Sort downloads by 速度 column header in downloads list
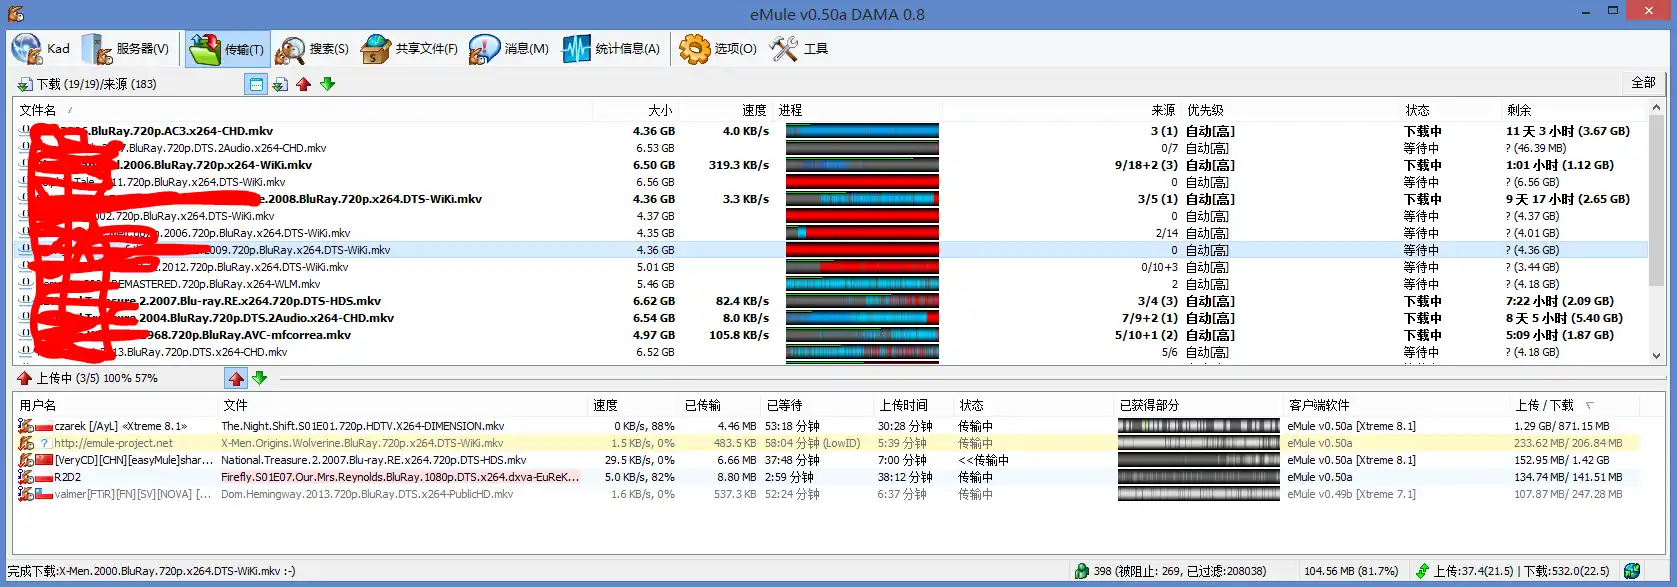The height and width of the screenshot is (587, 1677). coord(727,110)
